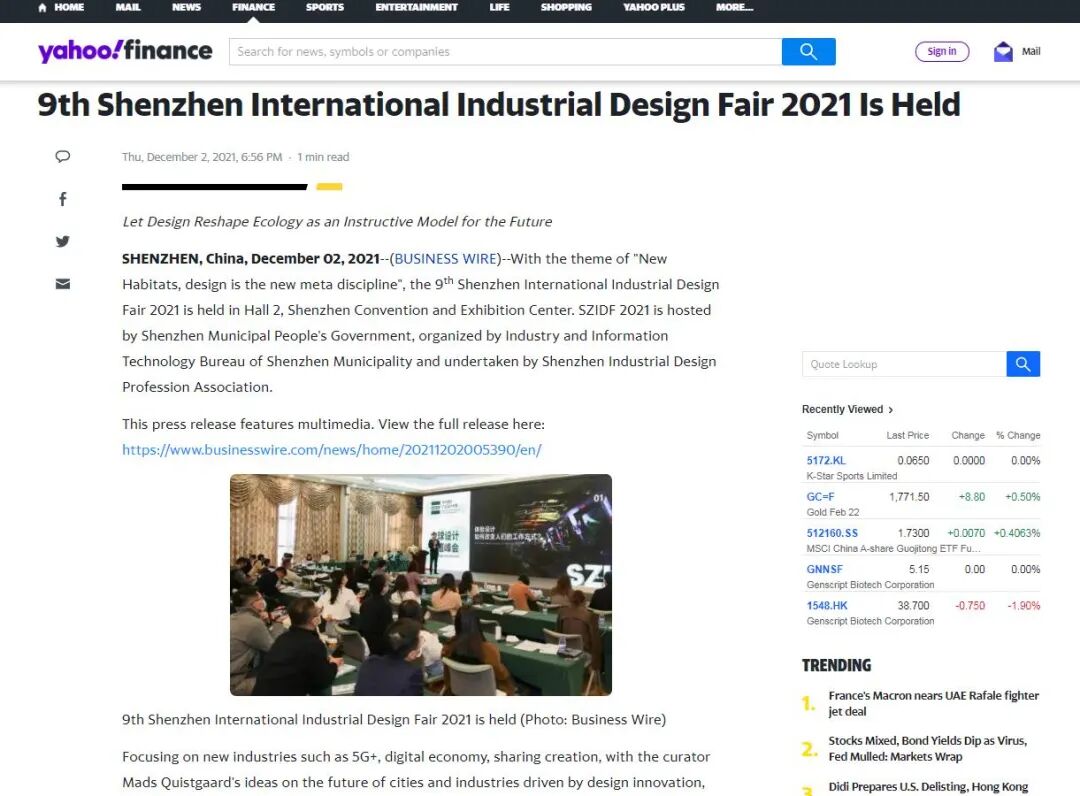The width and height of the screenshot is (1080, 796).
Task: Click the GC=F +0.50% change value
Action: tap(1022, 496)
